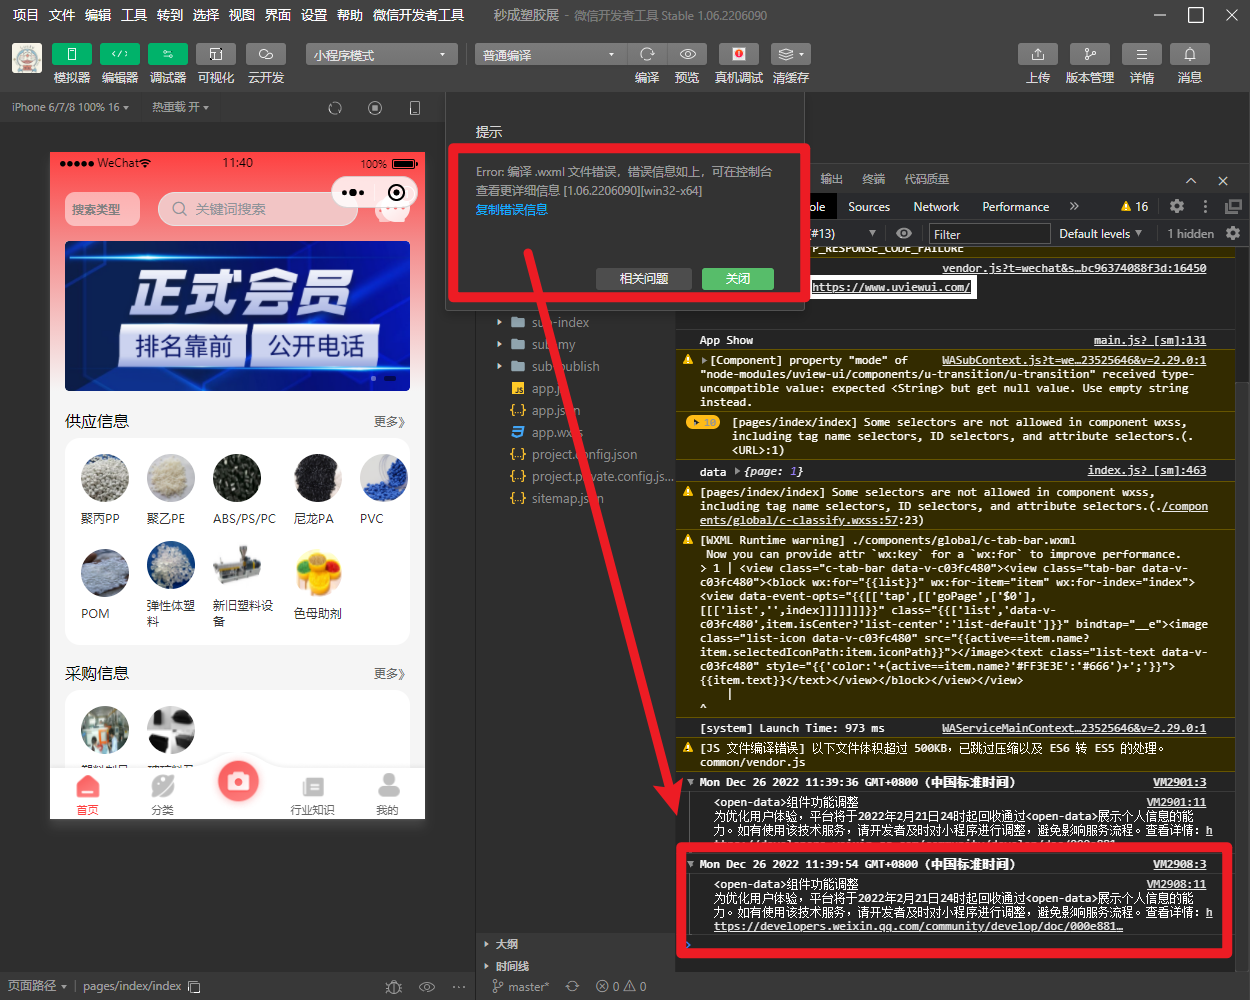Open console settings gear next to 1 hidden
Image resolution: width=1250 pixels, height=1000 pixels.
pos(1233,233)
